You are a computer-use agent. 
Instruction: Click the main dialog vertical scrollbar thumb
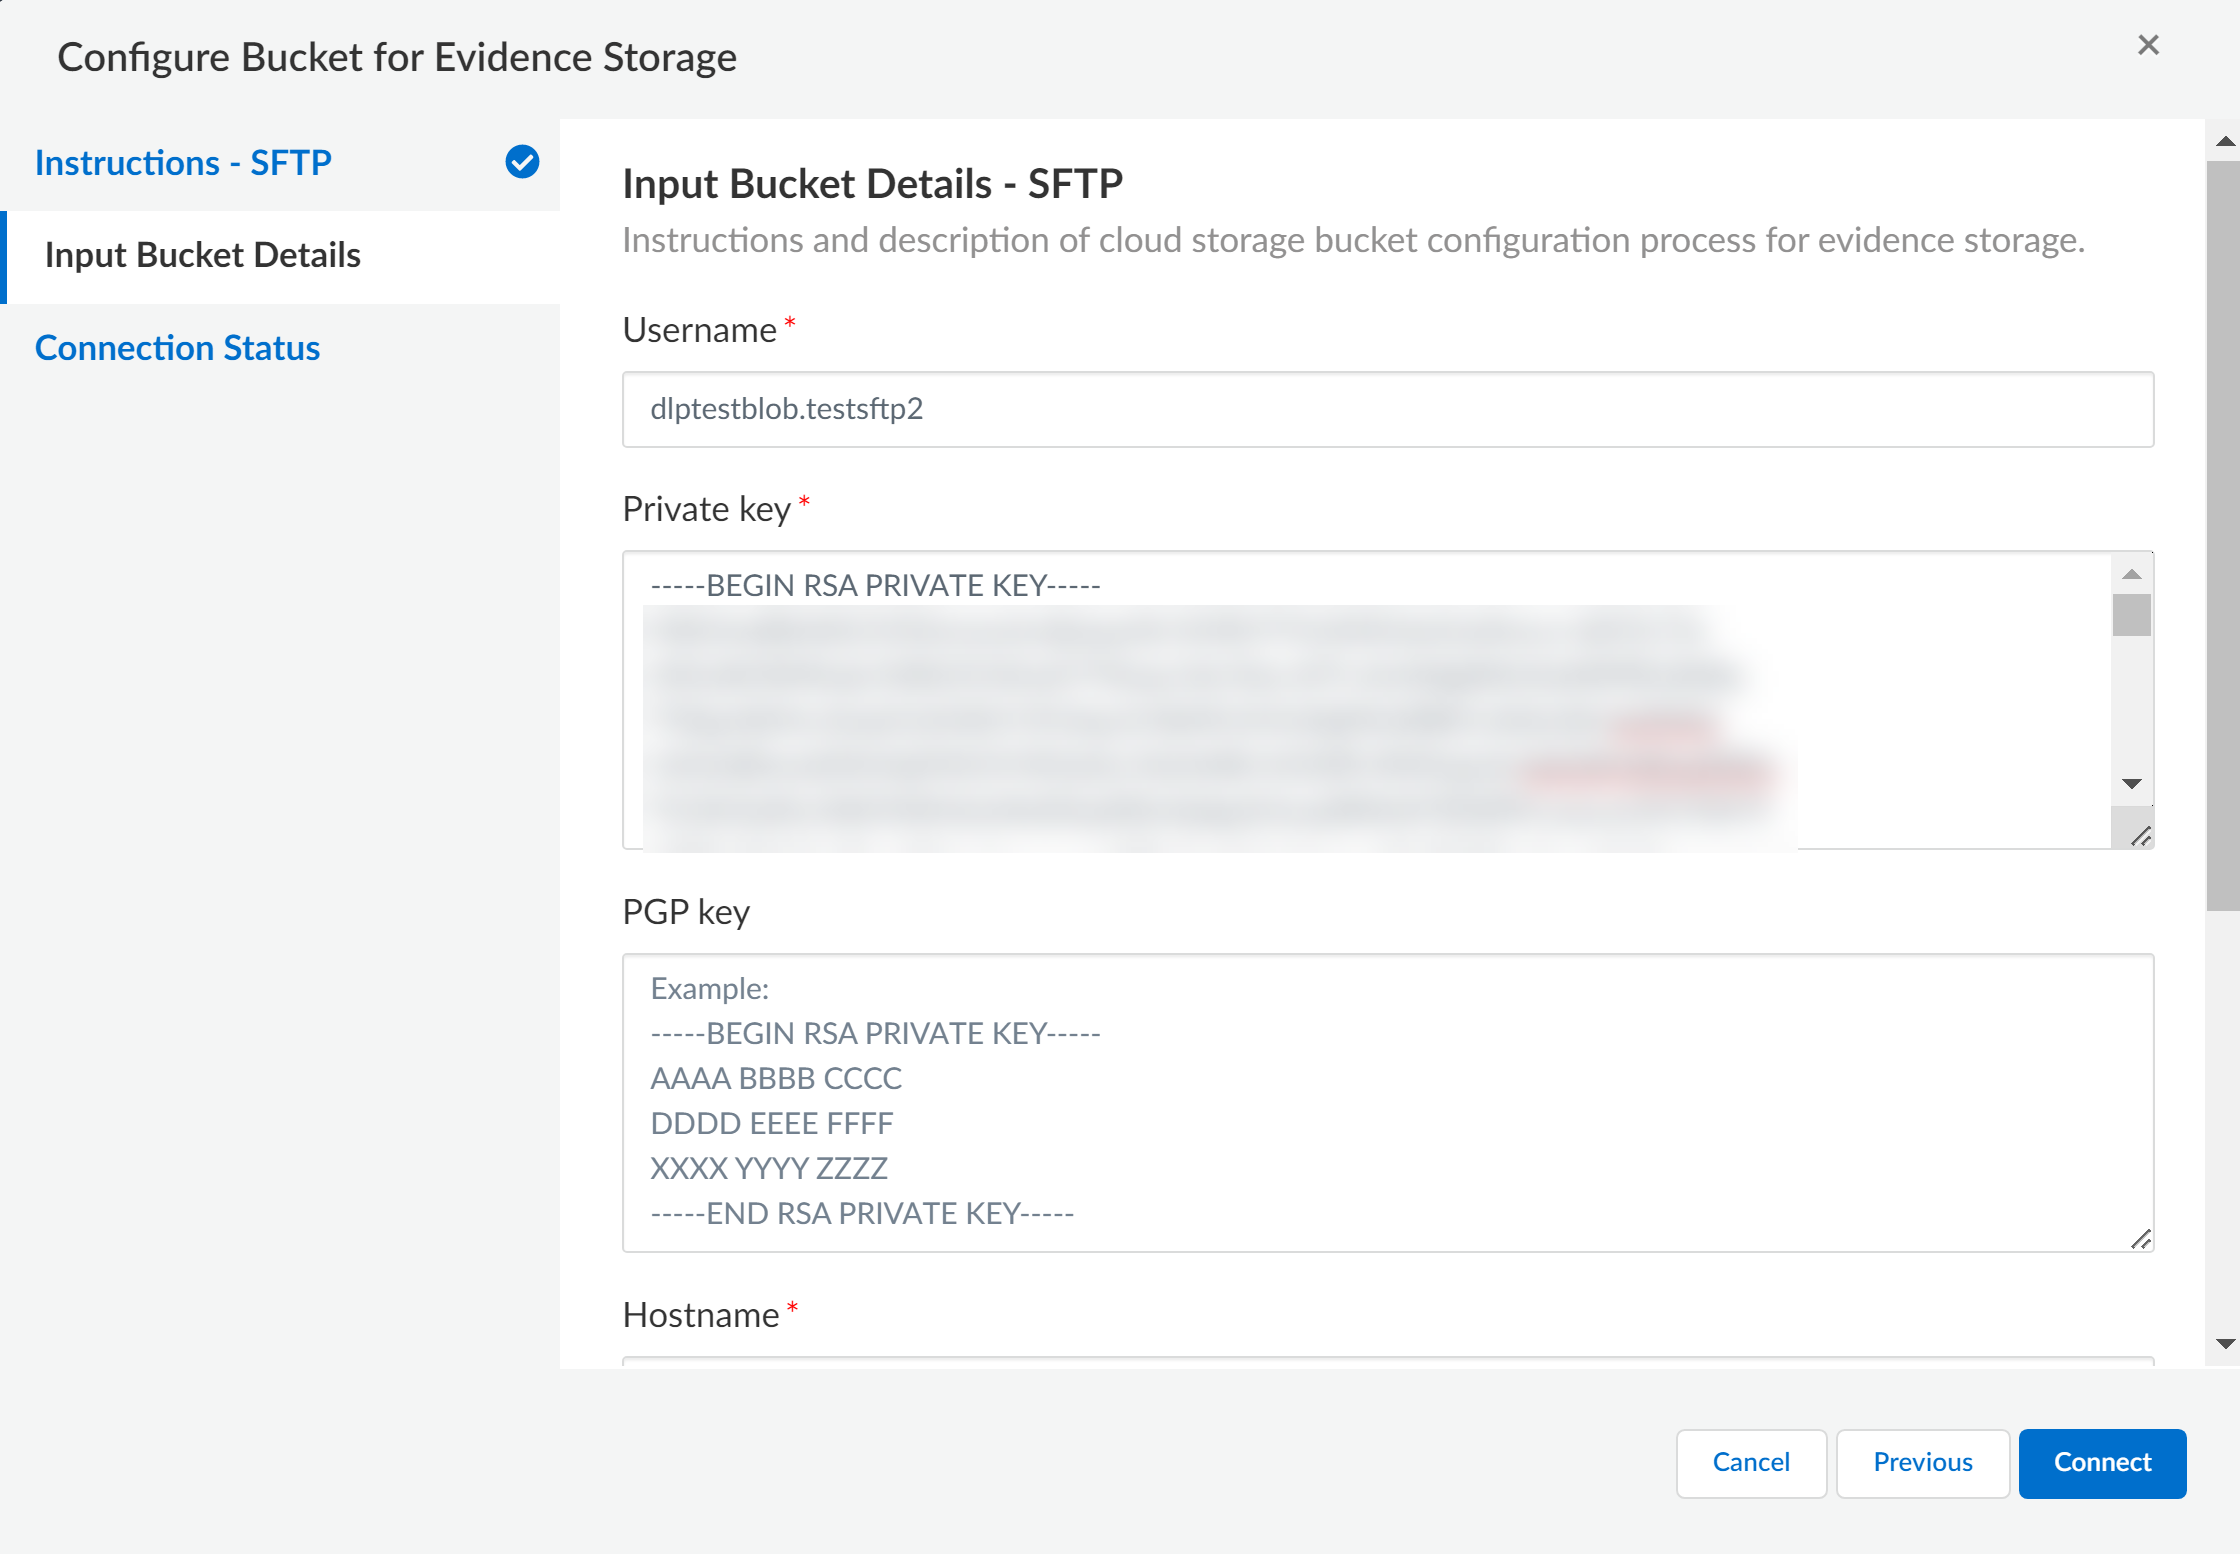point(2224,535)
